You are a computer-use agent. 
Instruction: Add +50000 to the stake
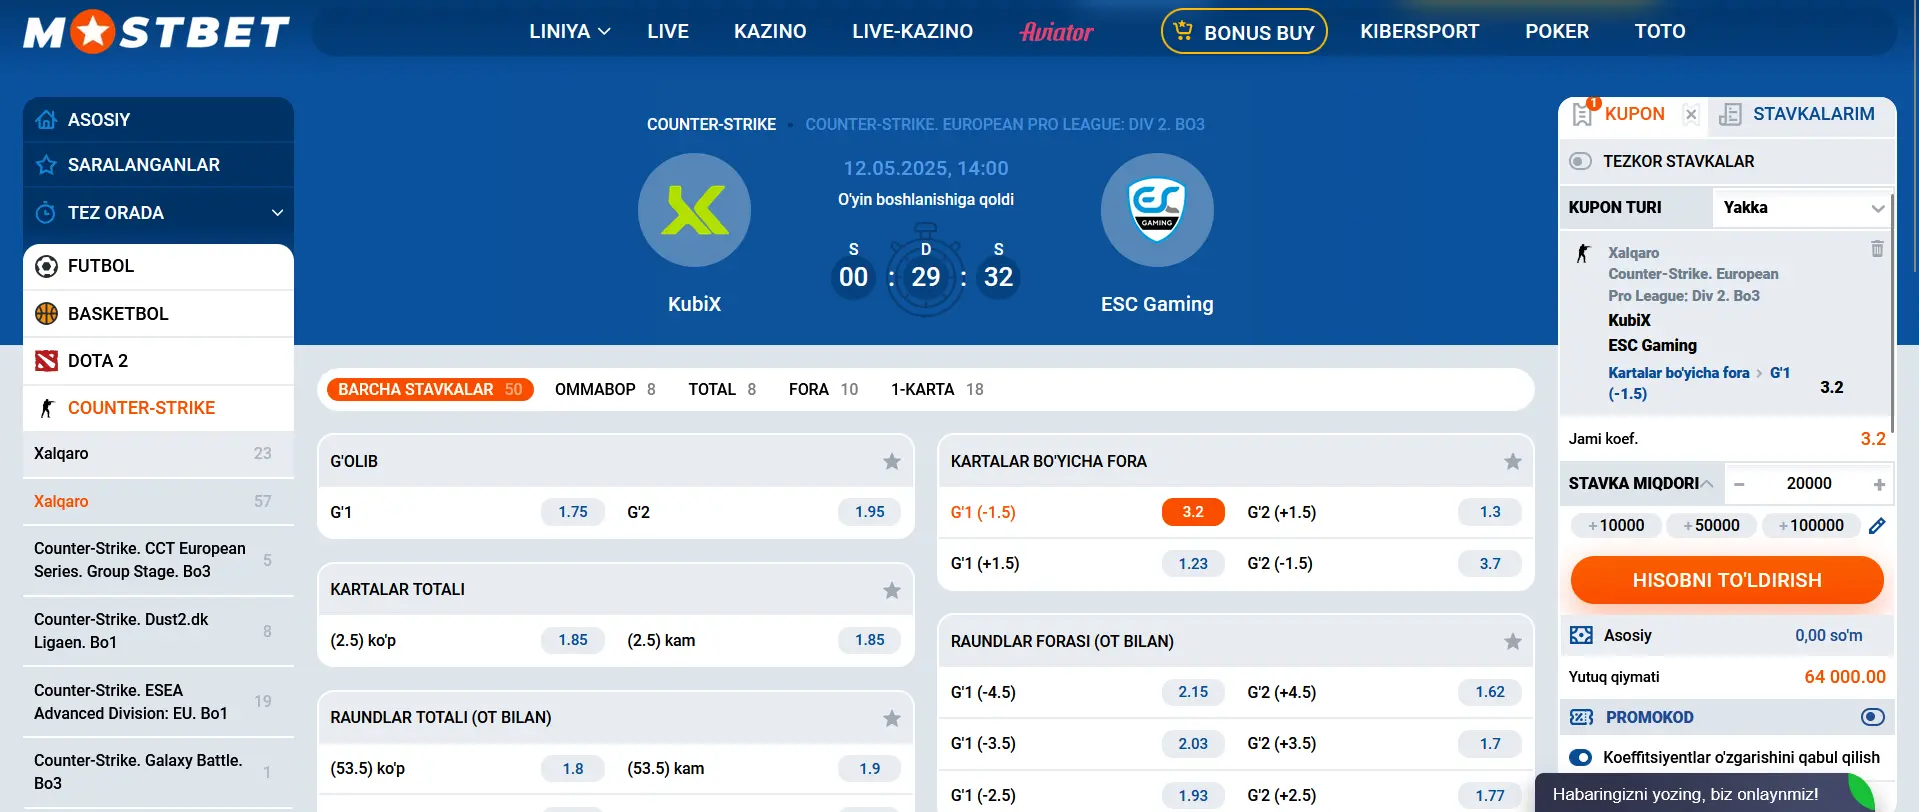pyautogui.click(x=1711, y=526)
